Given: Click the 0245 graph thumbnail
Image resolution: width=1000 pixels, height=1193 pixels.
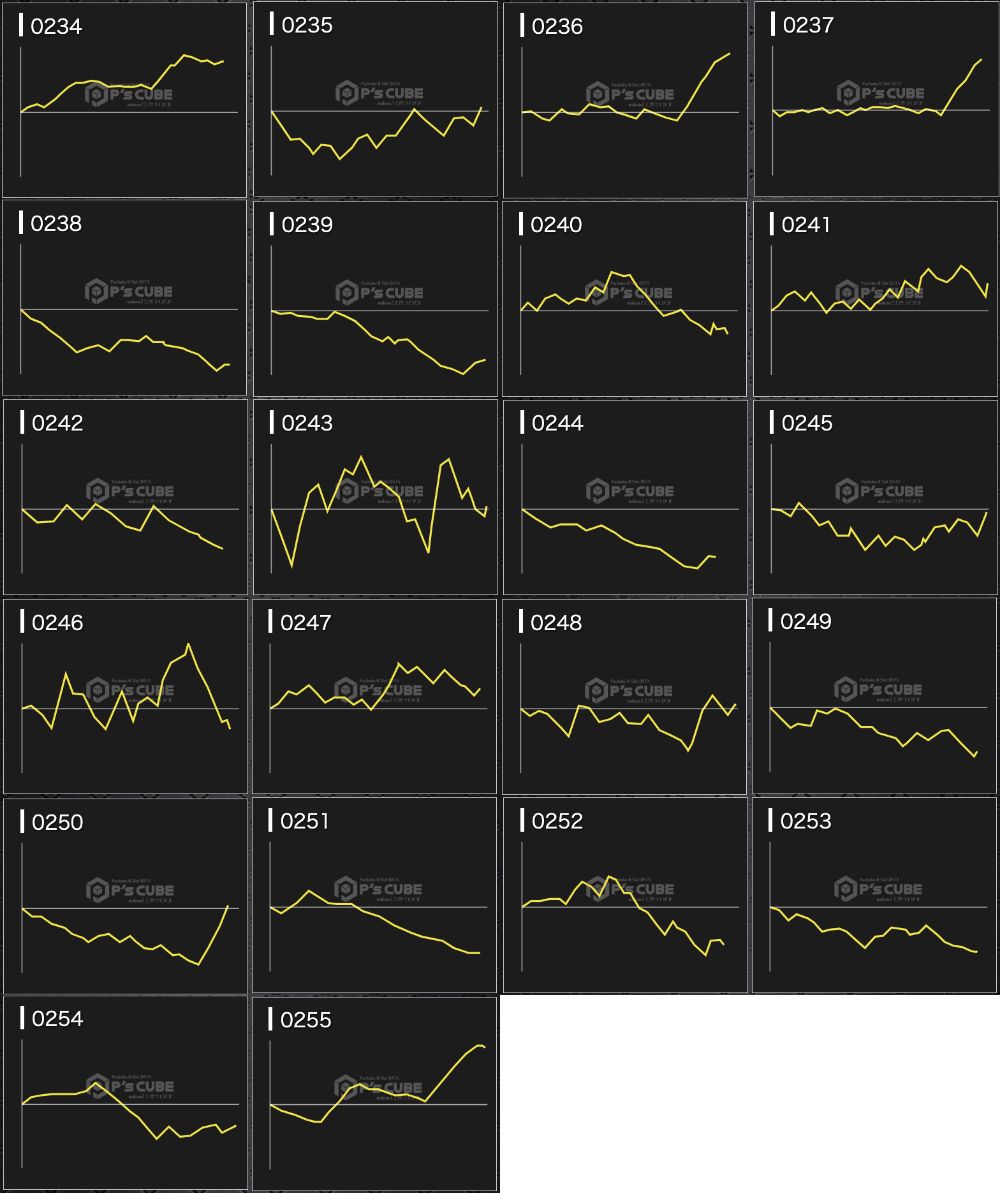Looking at the screenshot, I should click(875, 498).
